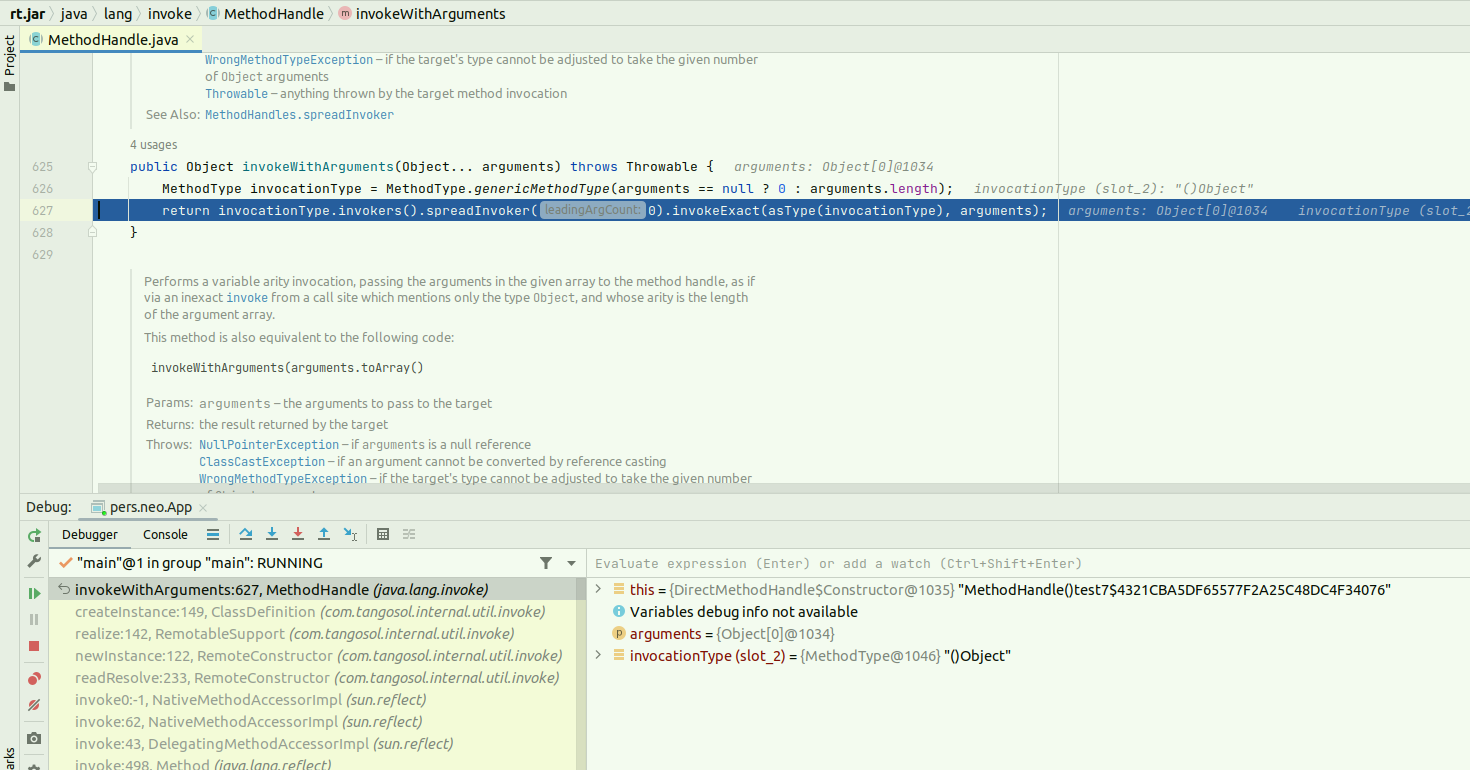Click Step Out up-arrow icon
The height and width of the screenshot is (770, 1470).
pyautogui.click(x=324, y=535)
